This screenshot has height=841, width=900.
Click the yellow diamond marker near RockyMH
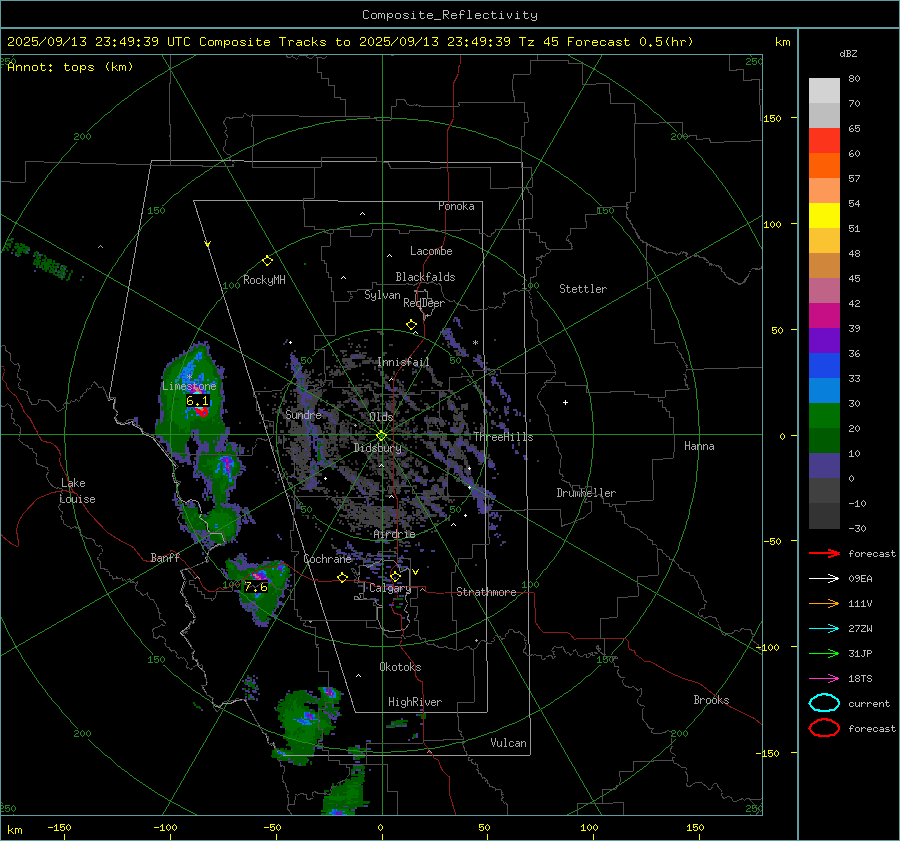point(267,261)
